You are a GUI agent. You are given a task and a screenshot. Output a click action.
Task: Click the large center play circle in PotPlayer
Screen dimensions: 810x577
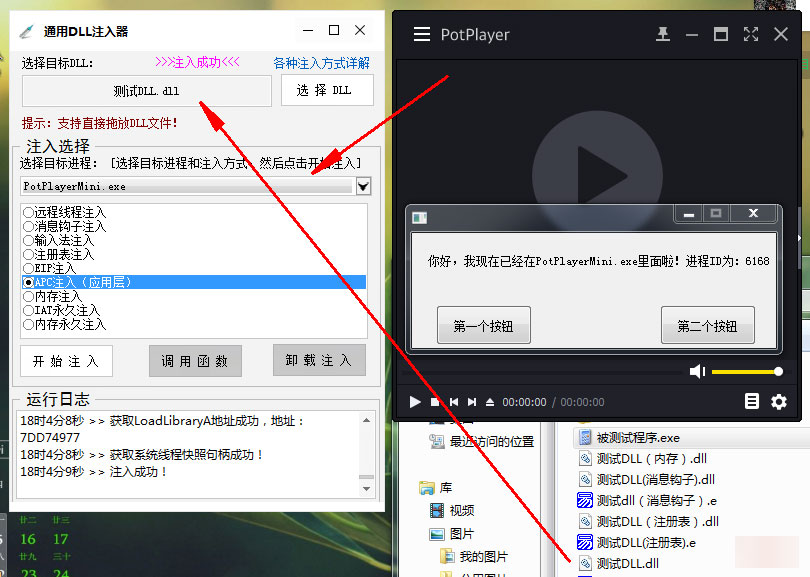point(597,176)
